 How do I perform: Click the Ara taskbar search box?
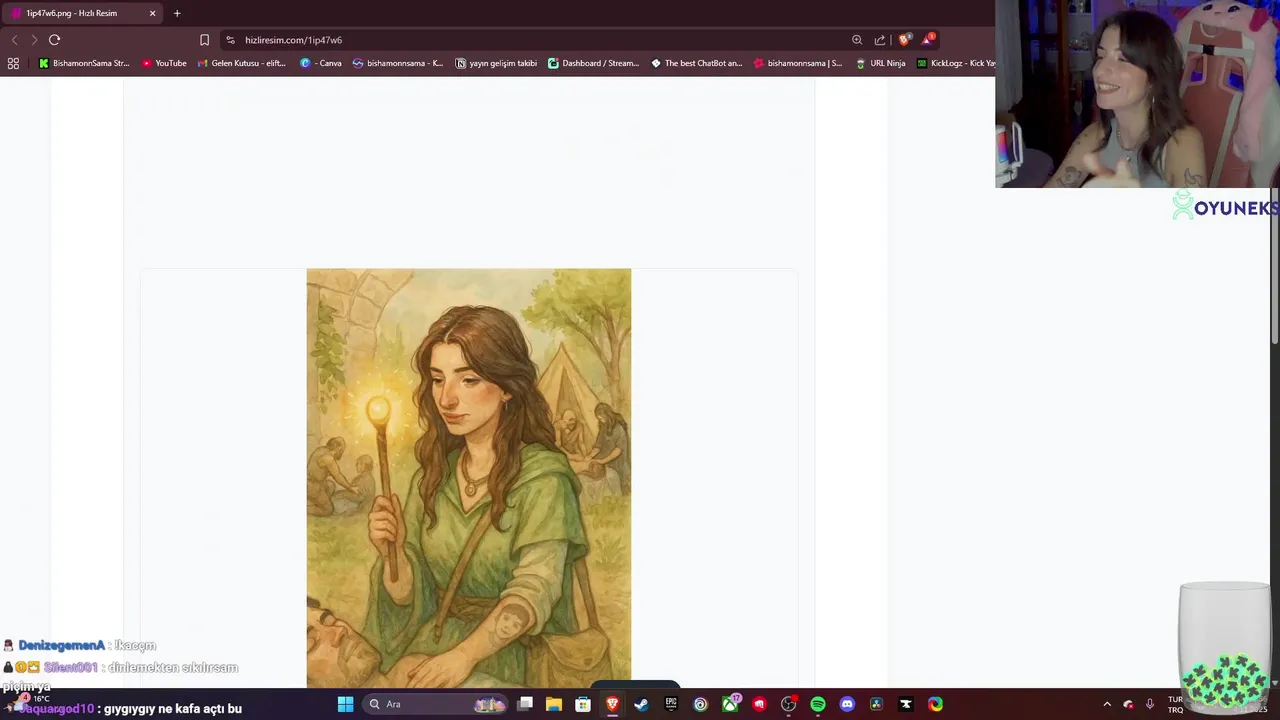point(435,704)
